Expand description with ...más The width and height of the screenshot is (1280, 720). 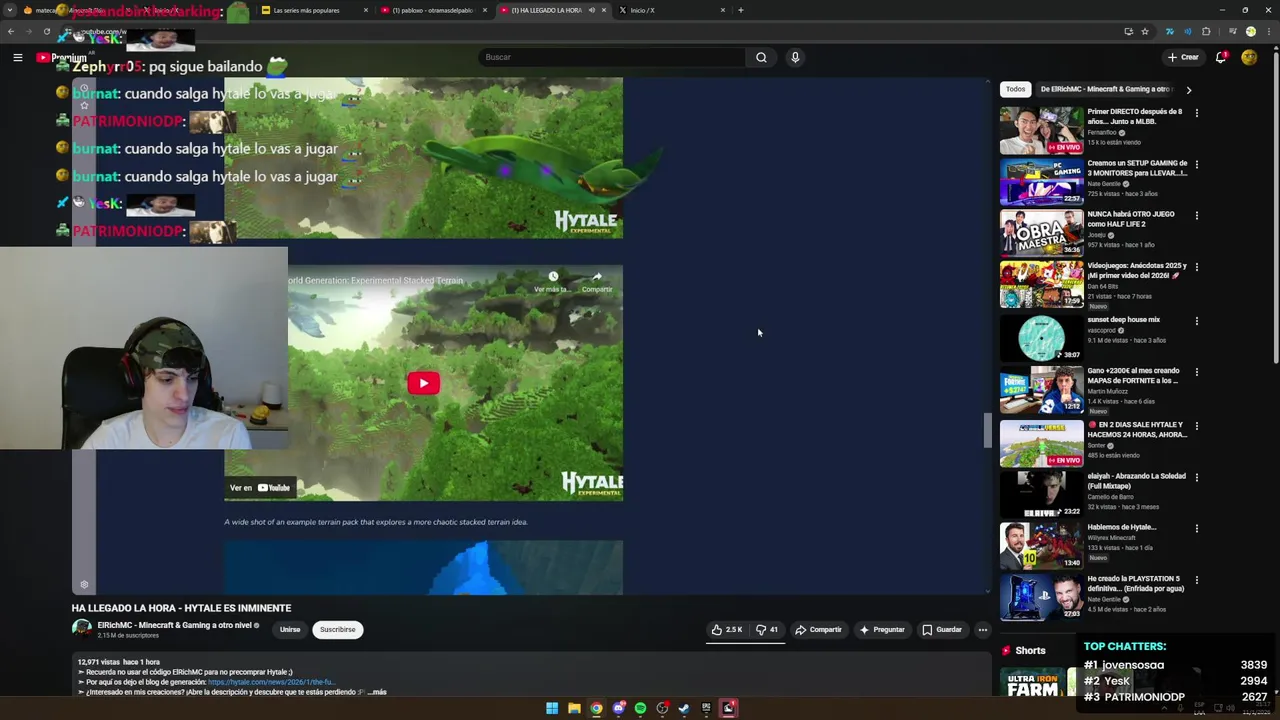click(x=376, y=692)
